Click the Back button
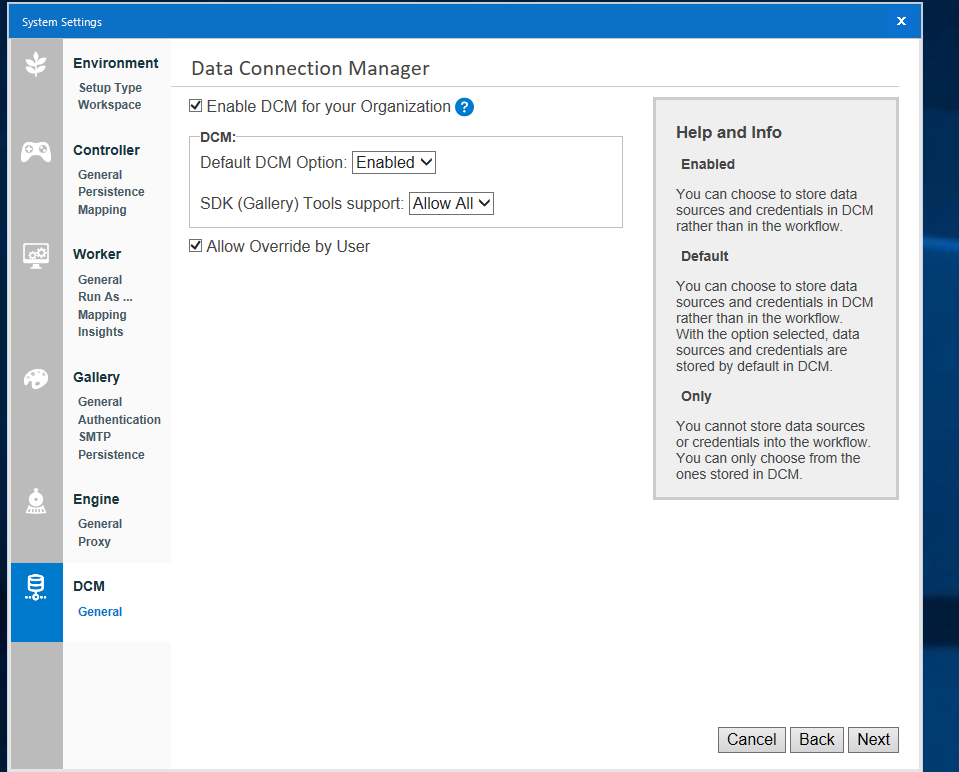This screenshot has width=959, height=772. point(816,739)
